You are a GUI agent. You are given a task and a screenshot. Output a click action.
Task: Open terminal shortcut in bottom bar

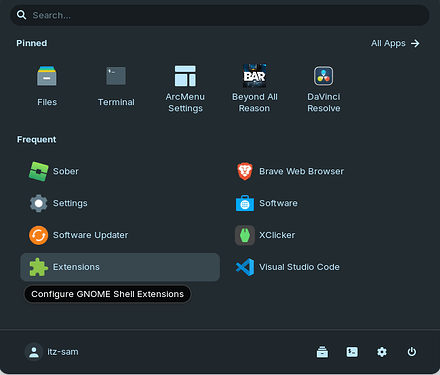click(352, 352)
